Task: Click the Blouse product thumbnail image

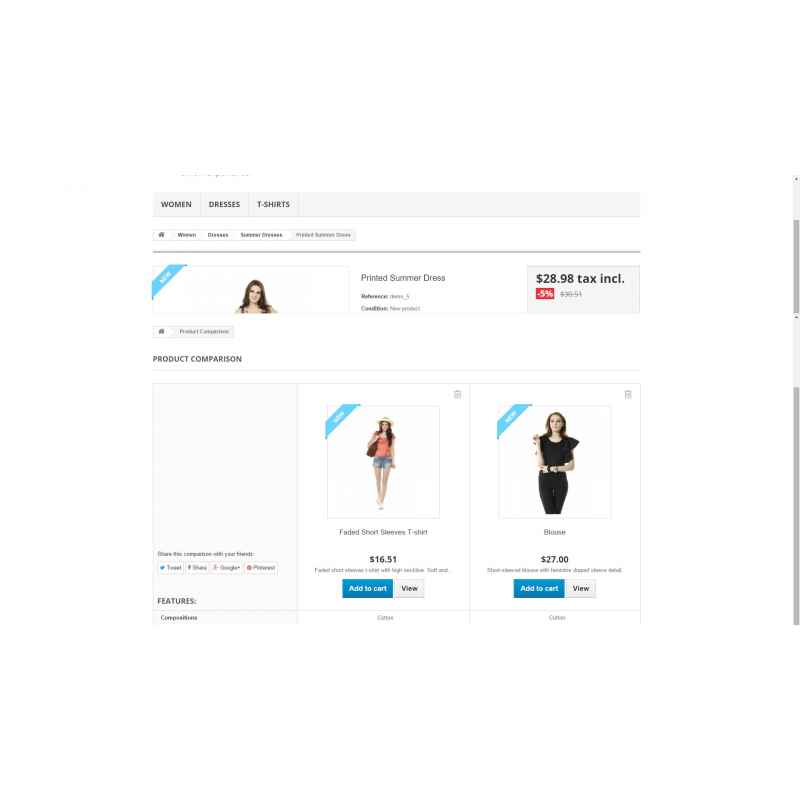Action: [555, 462]
